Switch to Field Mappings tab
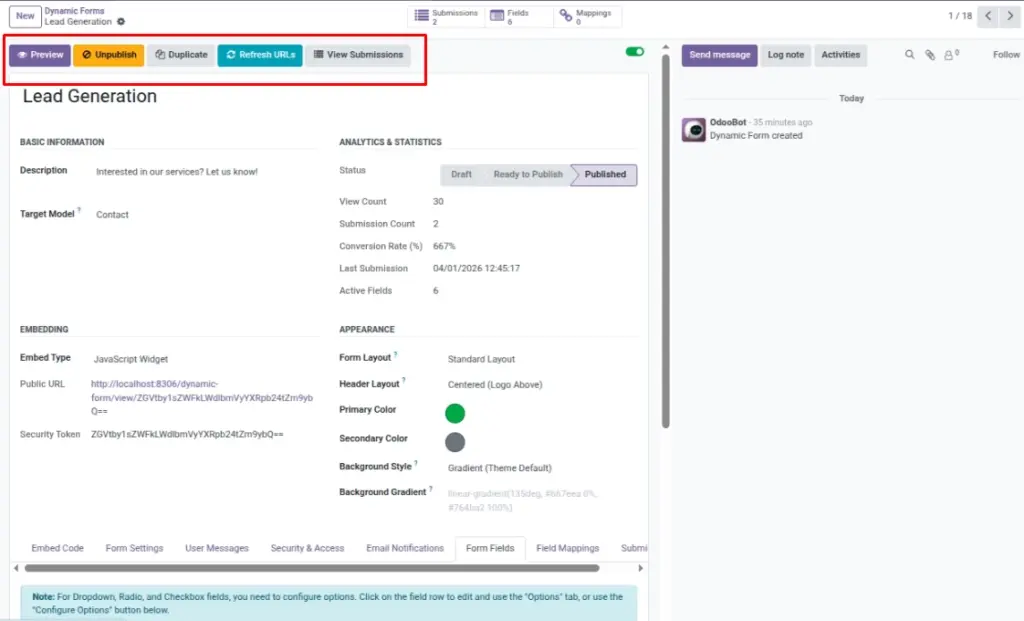The width and height of the screenshot is (1024, 621). coord(568,549)
